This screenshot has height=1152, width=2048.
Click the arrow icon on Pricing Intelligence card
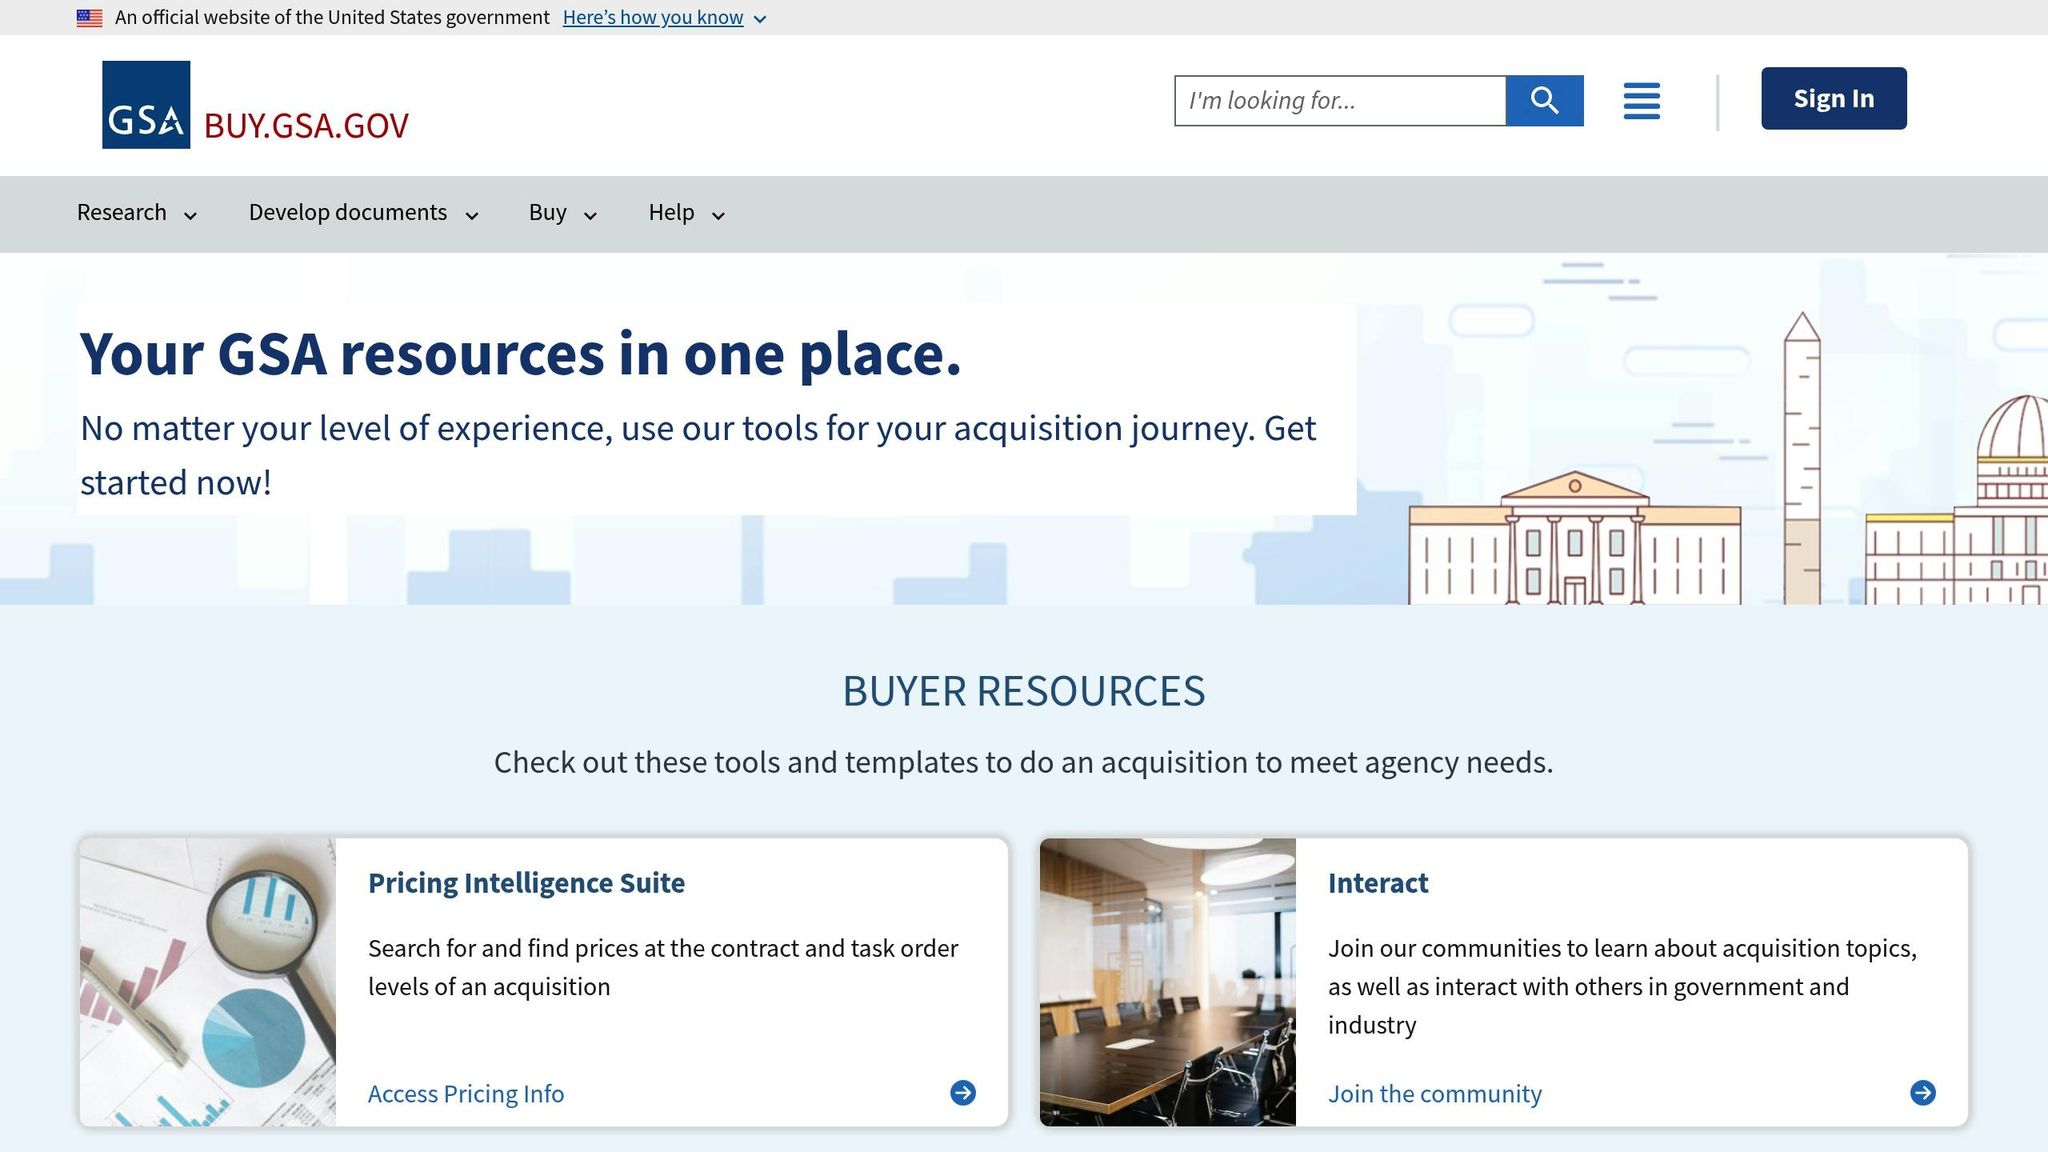tap(963, 1093)
